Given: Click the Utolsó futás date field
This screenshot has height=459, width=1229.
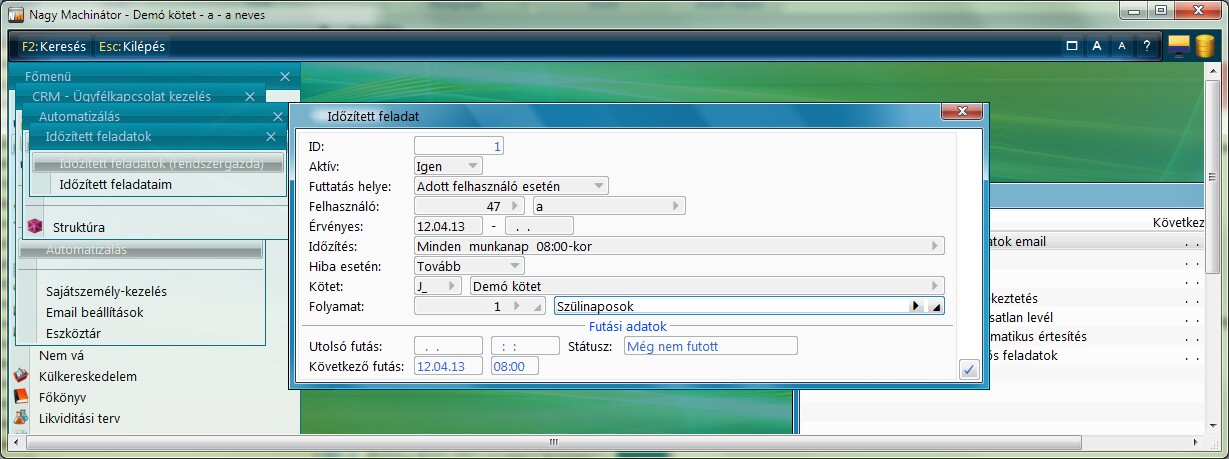Looking at the screenshot, I should click(449, 345).
